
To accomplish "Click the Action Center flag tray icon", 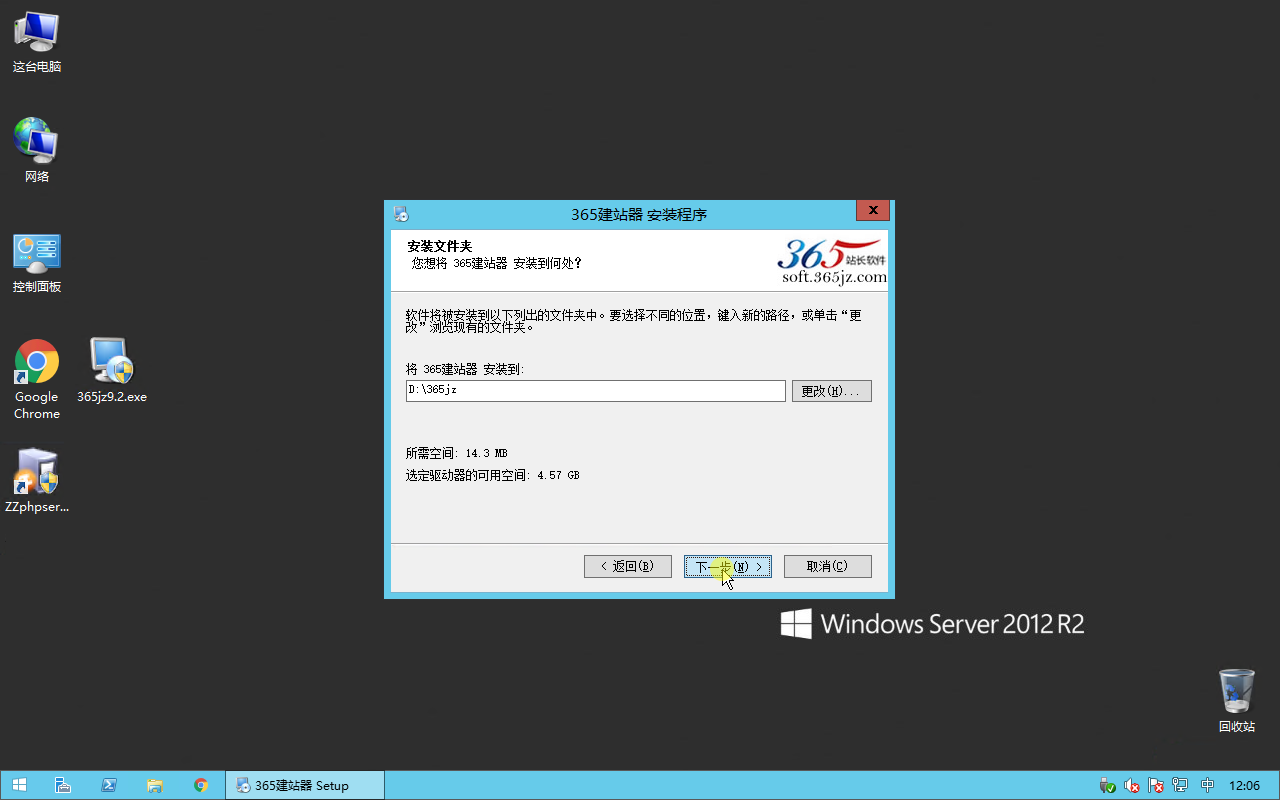I will tap(1156, 785).
